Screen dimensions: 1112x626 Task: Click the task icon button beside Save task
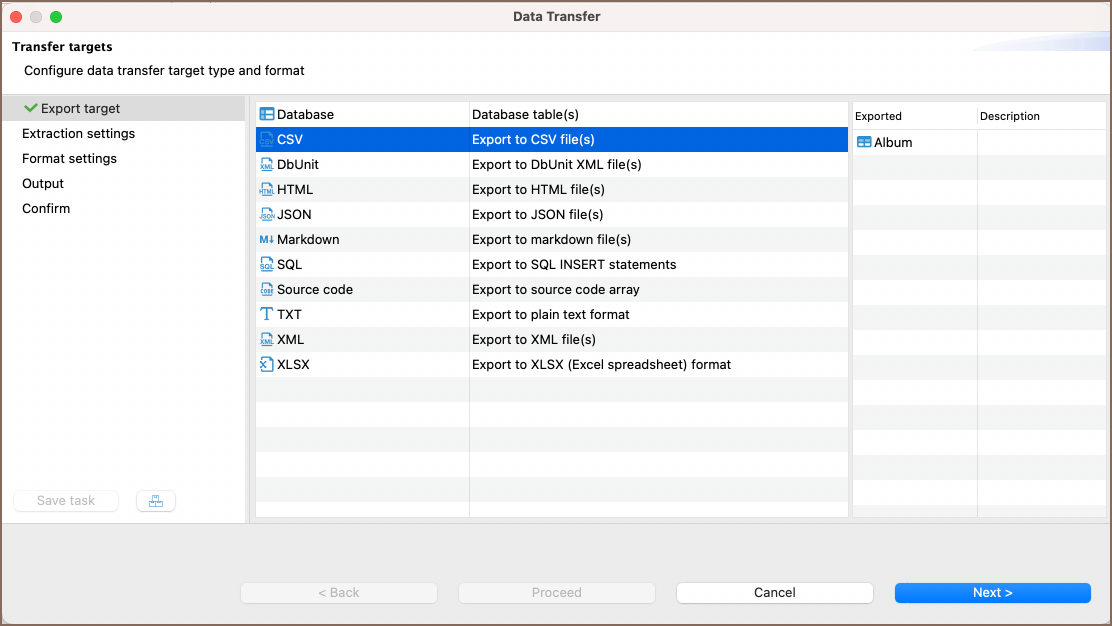point(156,501)
